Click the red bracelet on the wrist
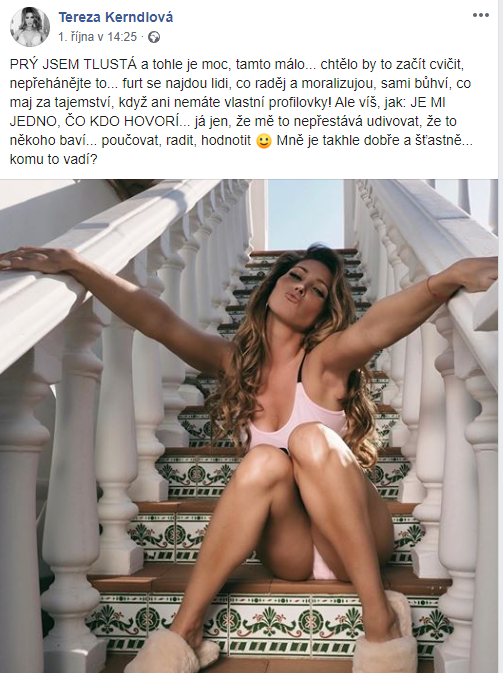This screenshot has width=503, height=673. 438,288
